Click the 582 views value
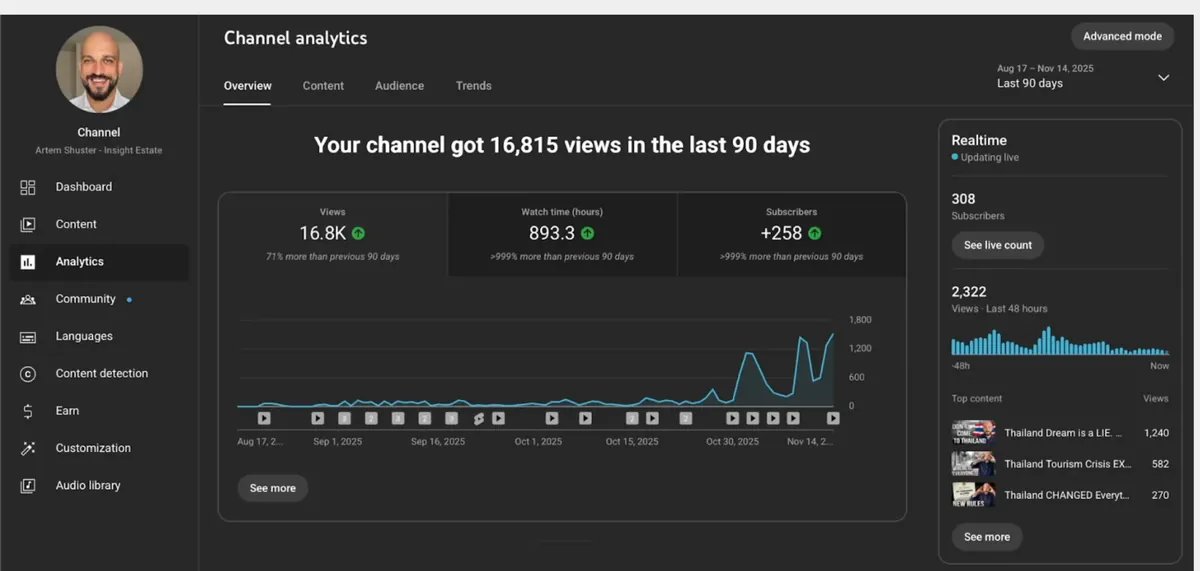The width and height of the screenshot is (1200, 571). coord(1160,464)
